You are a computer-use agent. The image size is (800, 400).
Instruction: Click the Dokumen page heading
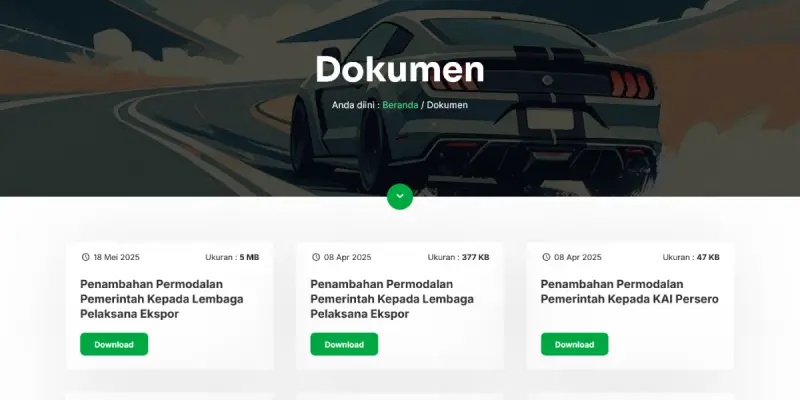[399, 69]
